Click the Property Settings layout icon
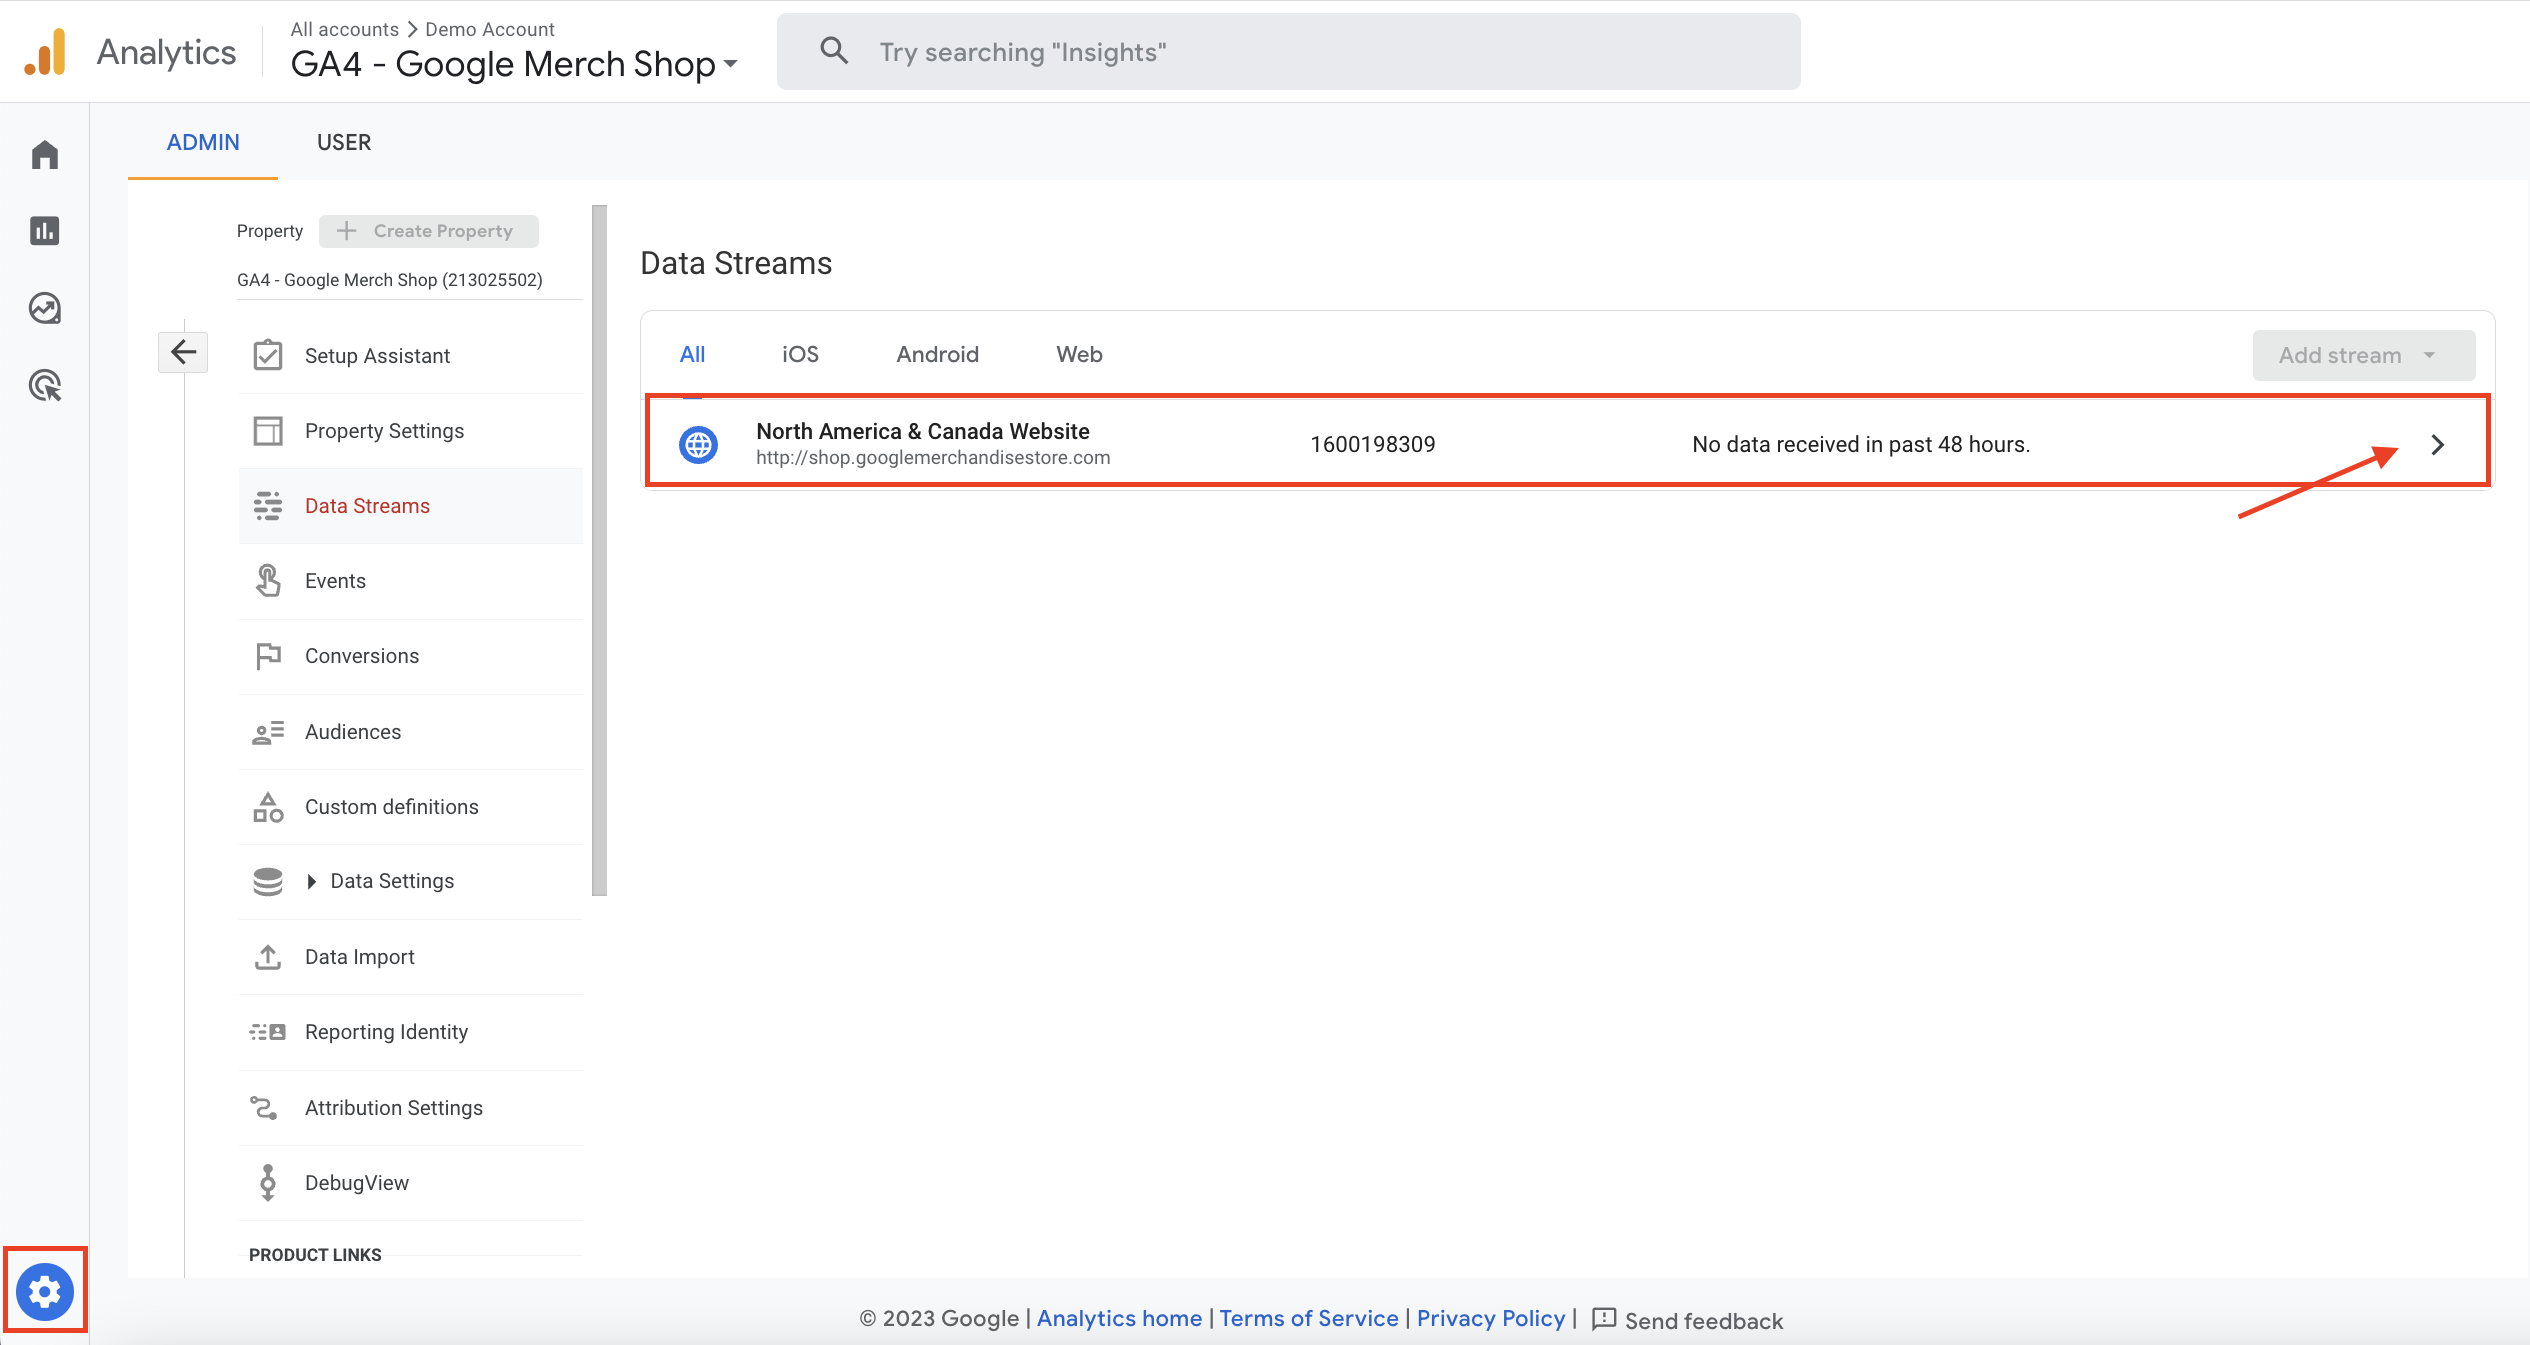The width and height of the screenshot is (2530, 1345). (x=268, y=431)
